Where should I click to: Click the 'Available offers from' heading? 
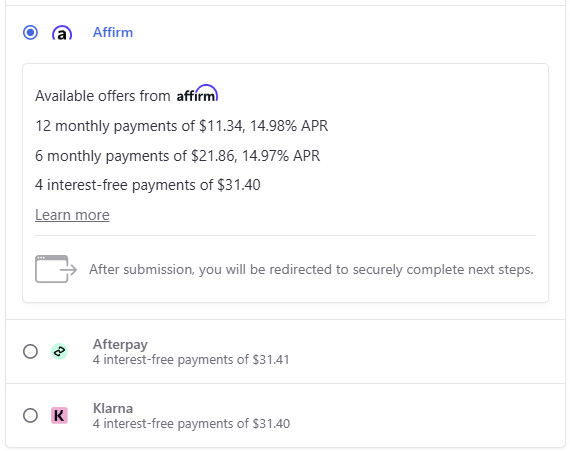103,96
